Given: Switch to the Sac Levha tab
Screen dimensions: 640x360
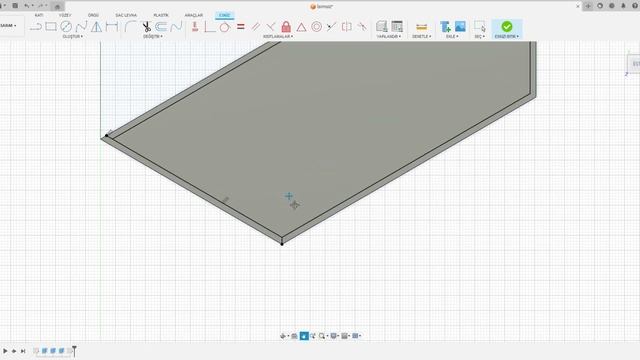Looking at the screenshot, I should [x=126, y=15].
